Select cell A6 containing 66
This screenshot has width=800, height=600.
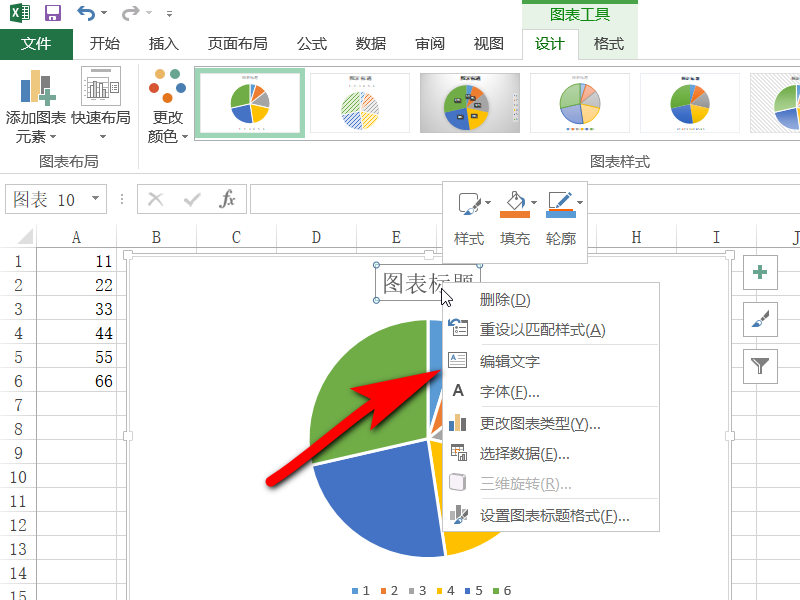pos(77,381)
